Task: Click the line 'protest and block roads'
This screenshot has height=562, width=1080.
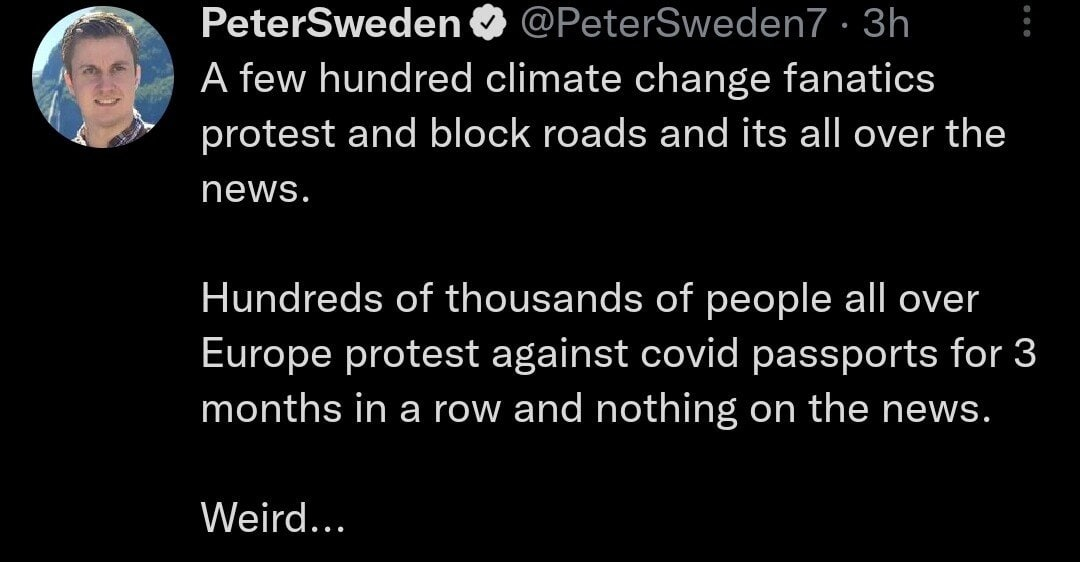Action: (x=602, y=133)
